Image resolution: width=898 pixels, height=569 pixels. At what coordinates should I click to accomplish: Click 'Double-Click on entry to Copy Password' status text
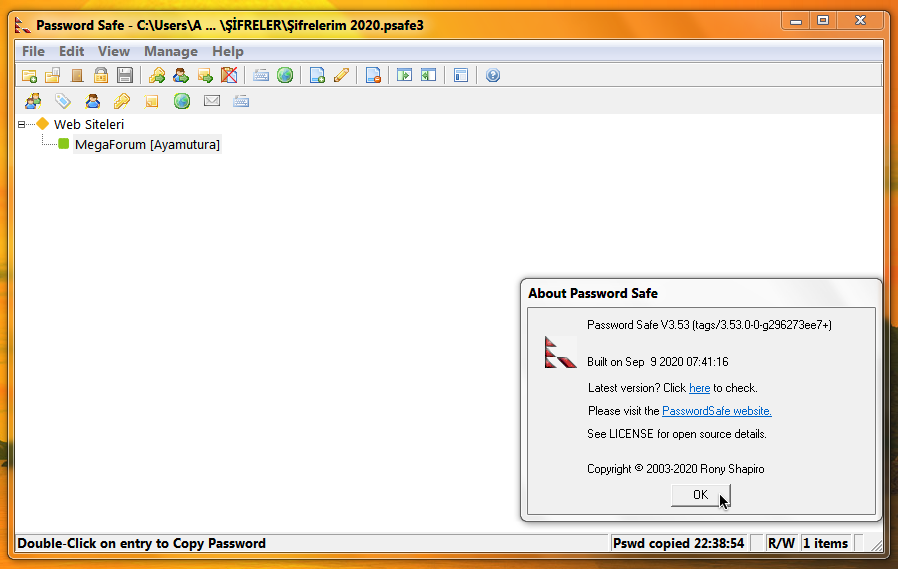click(141, 543)
